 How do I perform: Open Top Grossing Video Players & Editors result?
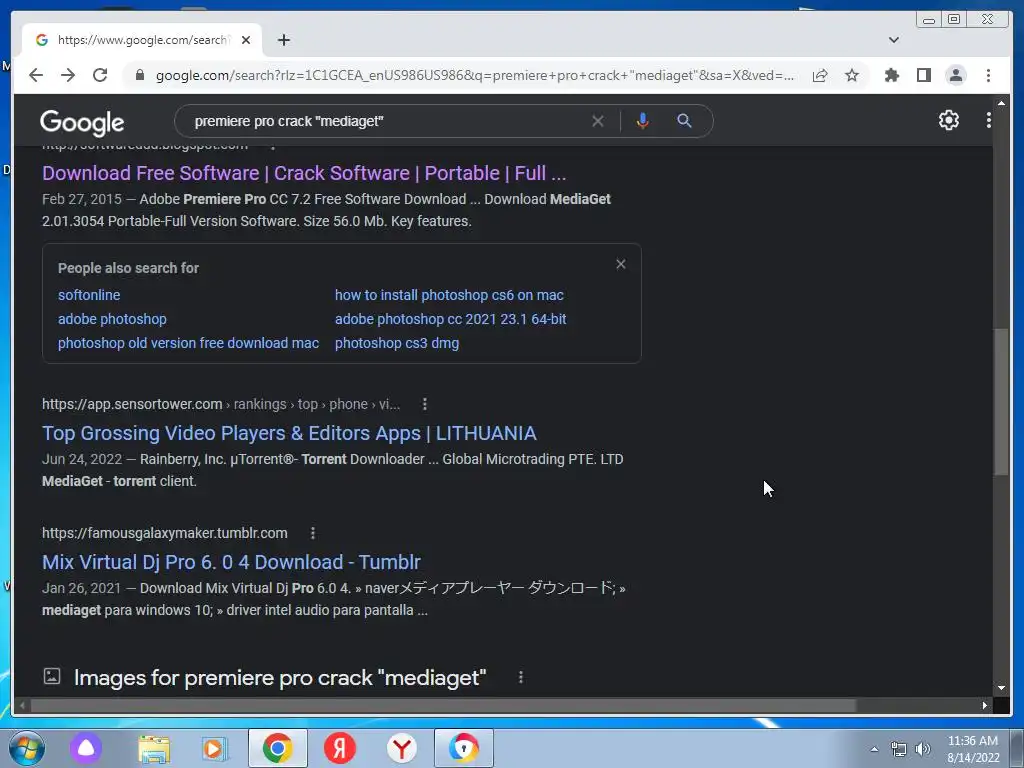pos(289,433)
